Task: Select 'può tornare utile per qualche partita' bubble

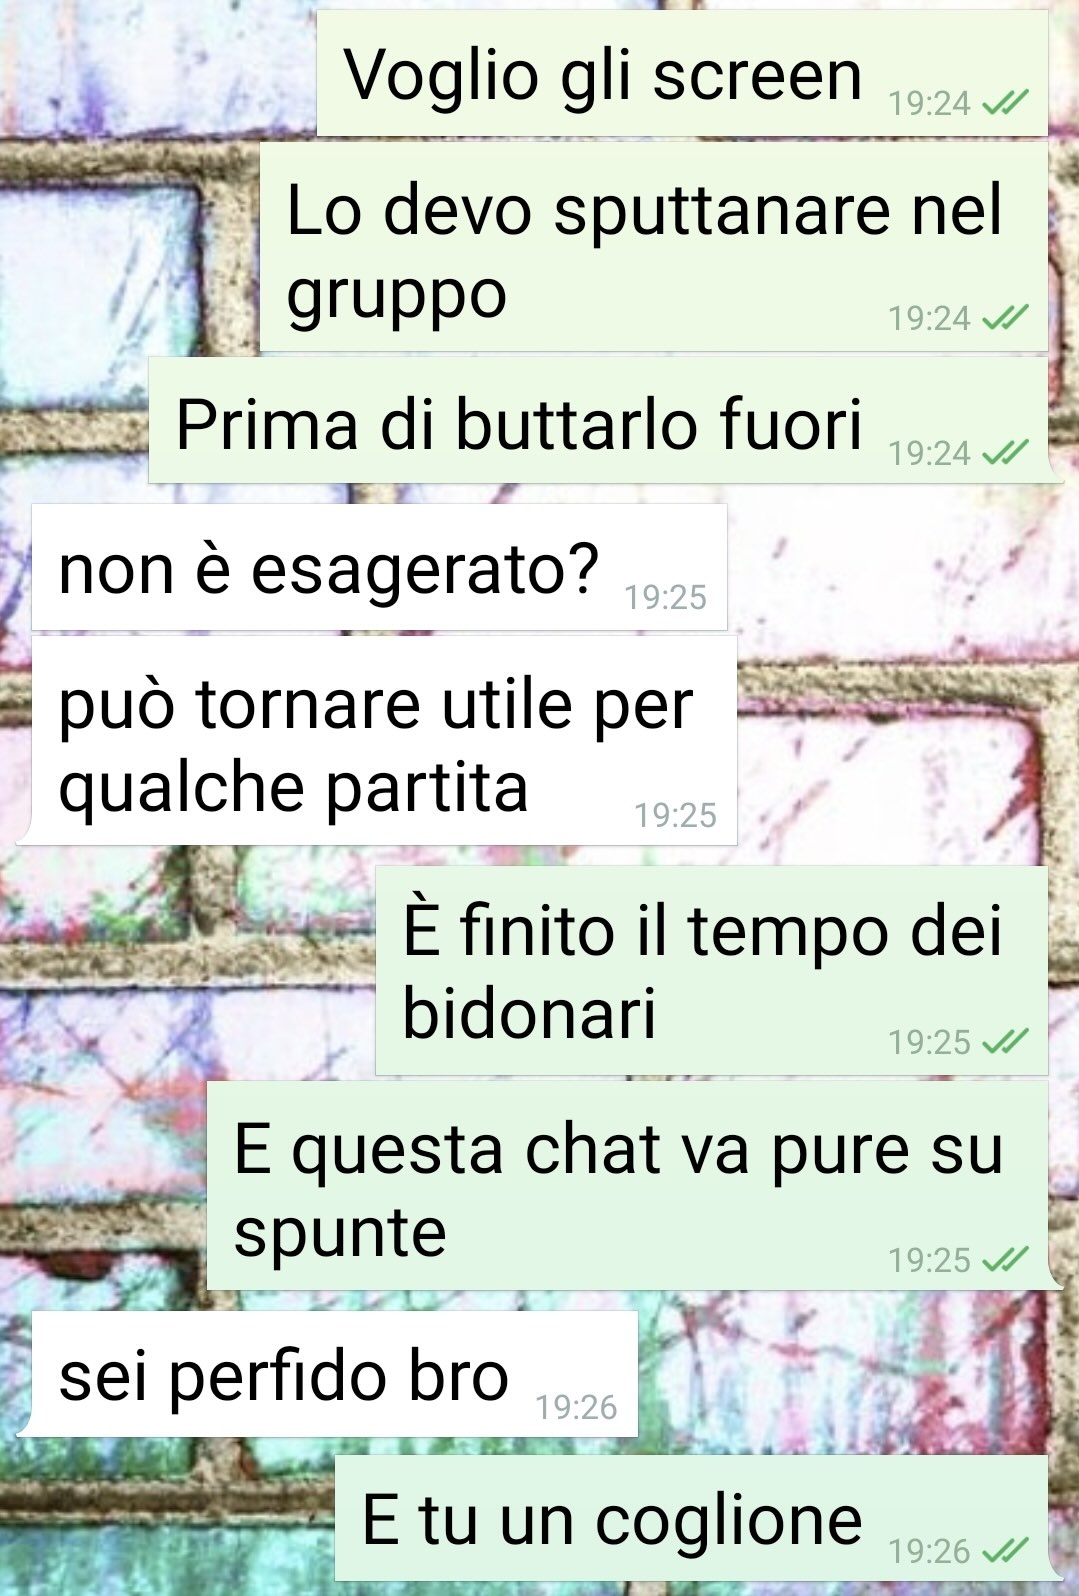Action: [x=377, y=740]
